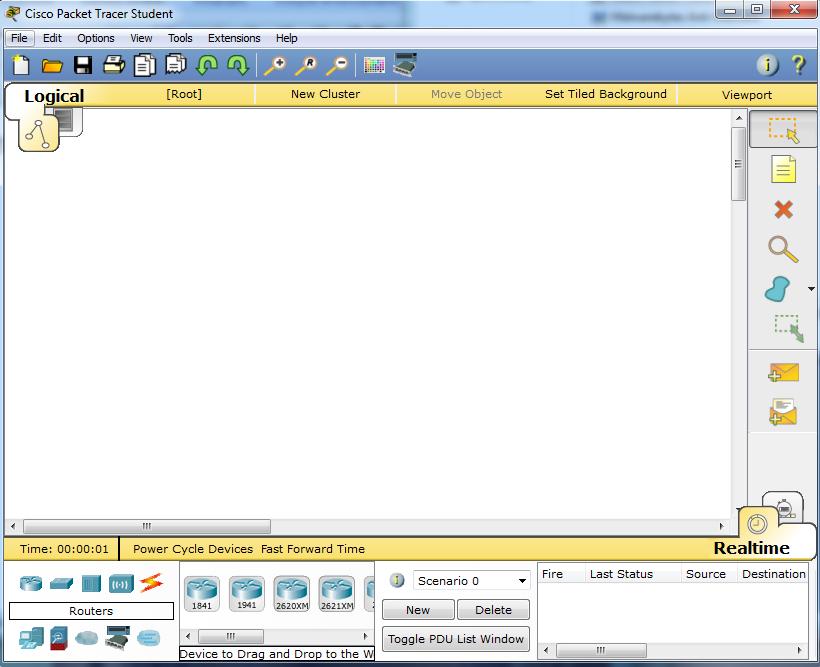Choose the Select tool in right panel
The image size is (820, 667).
click(783, 130)
